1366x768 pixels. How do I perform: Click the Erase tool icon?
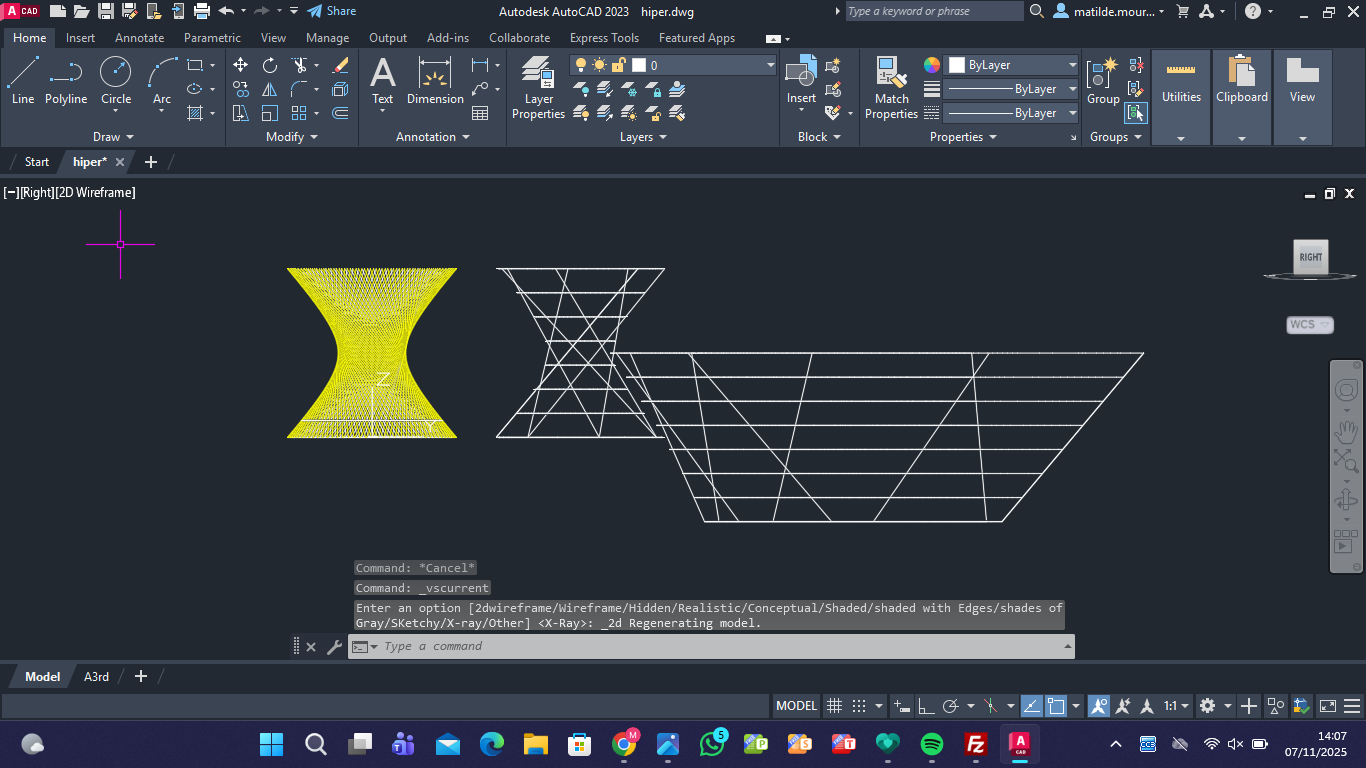point(341,65)
